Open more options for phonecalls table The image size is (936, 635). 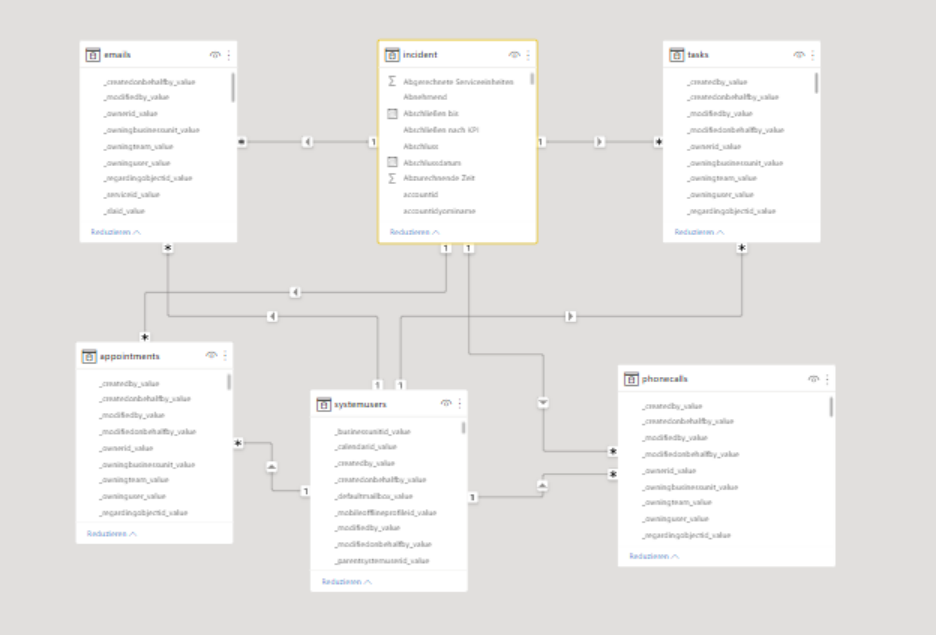coord(827,379)
